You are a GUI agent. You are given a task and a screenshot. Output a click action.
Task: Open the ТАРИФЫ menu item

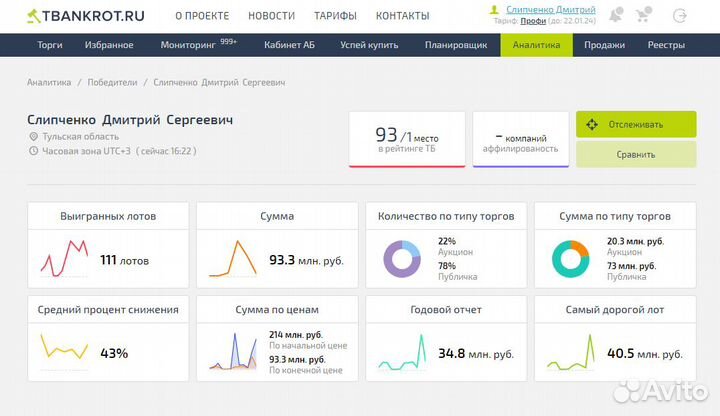pos(335,16)
